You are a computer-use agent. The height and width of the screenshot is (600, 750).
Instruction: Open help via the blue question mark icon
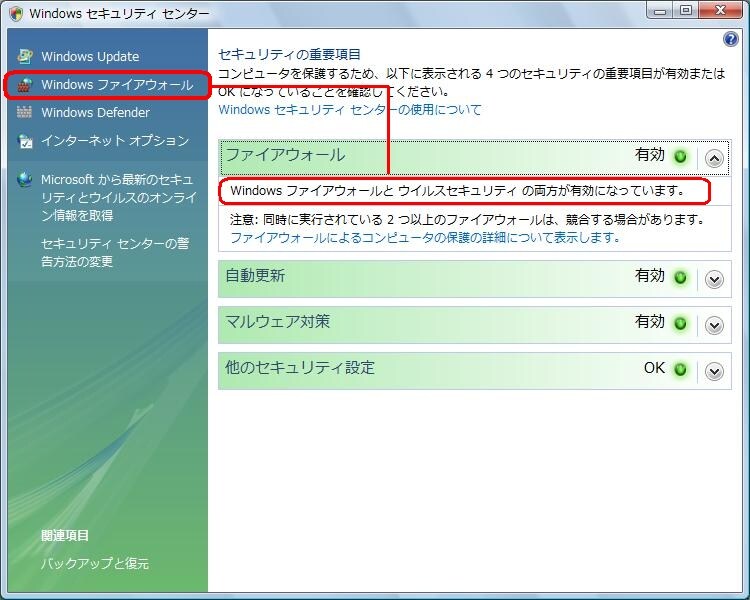click(x=730, y=39)
